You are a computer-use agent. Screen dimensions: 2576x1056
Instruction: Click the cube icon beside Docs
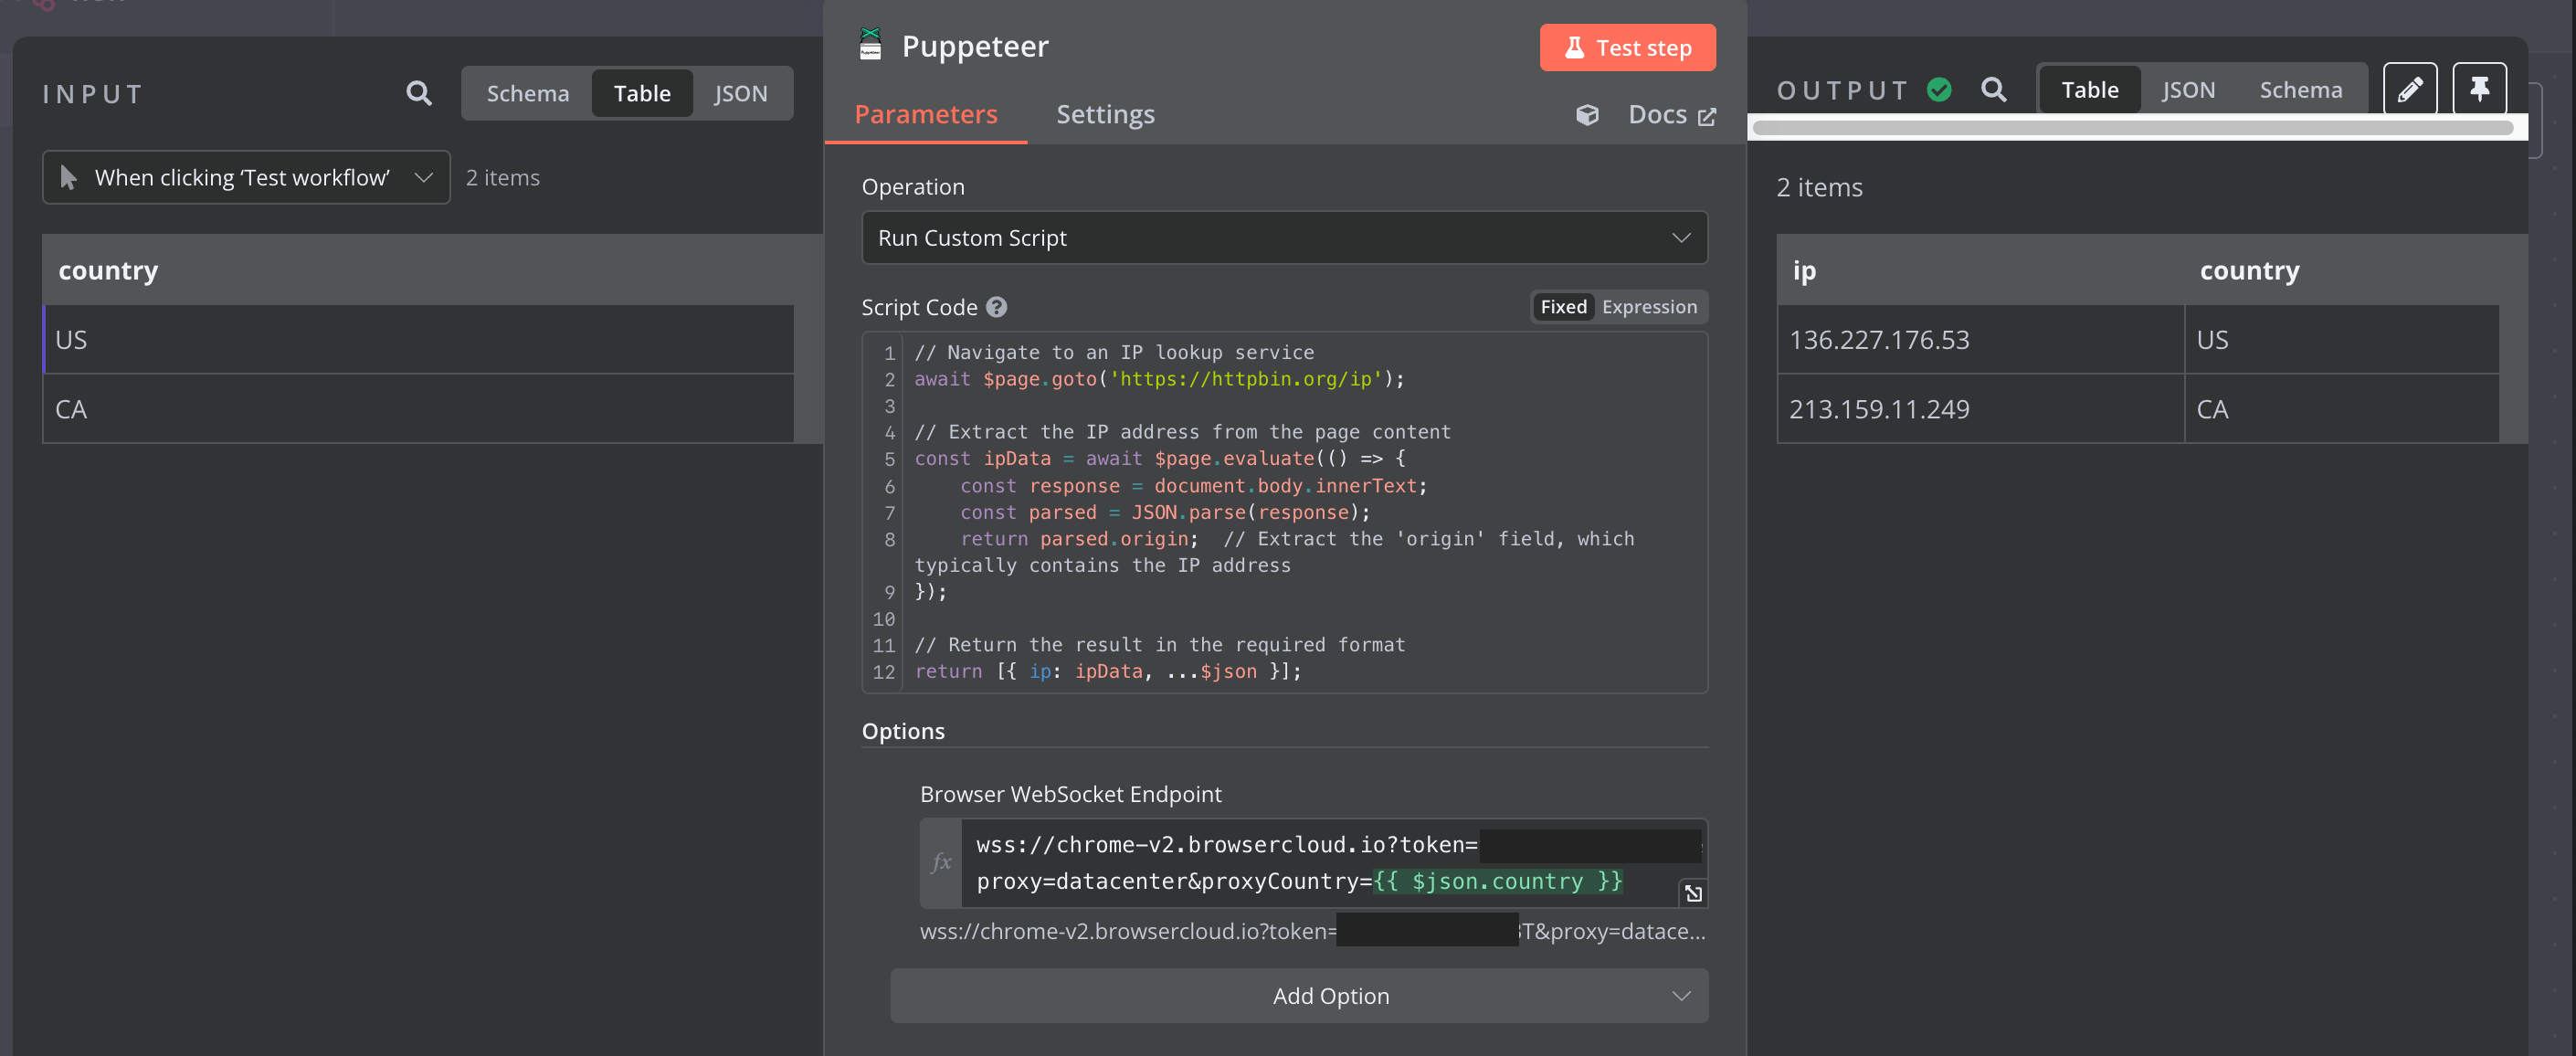(1587, 115)
